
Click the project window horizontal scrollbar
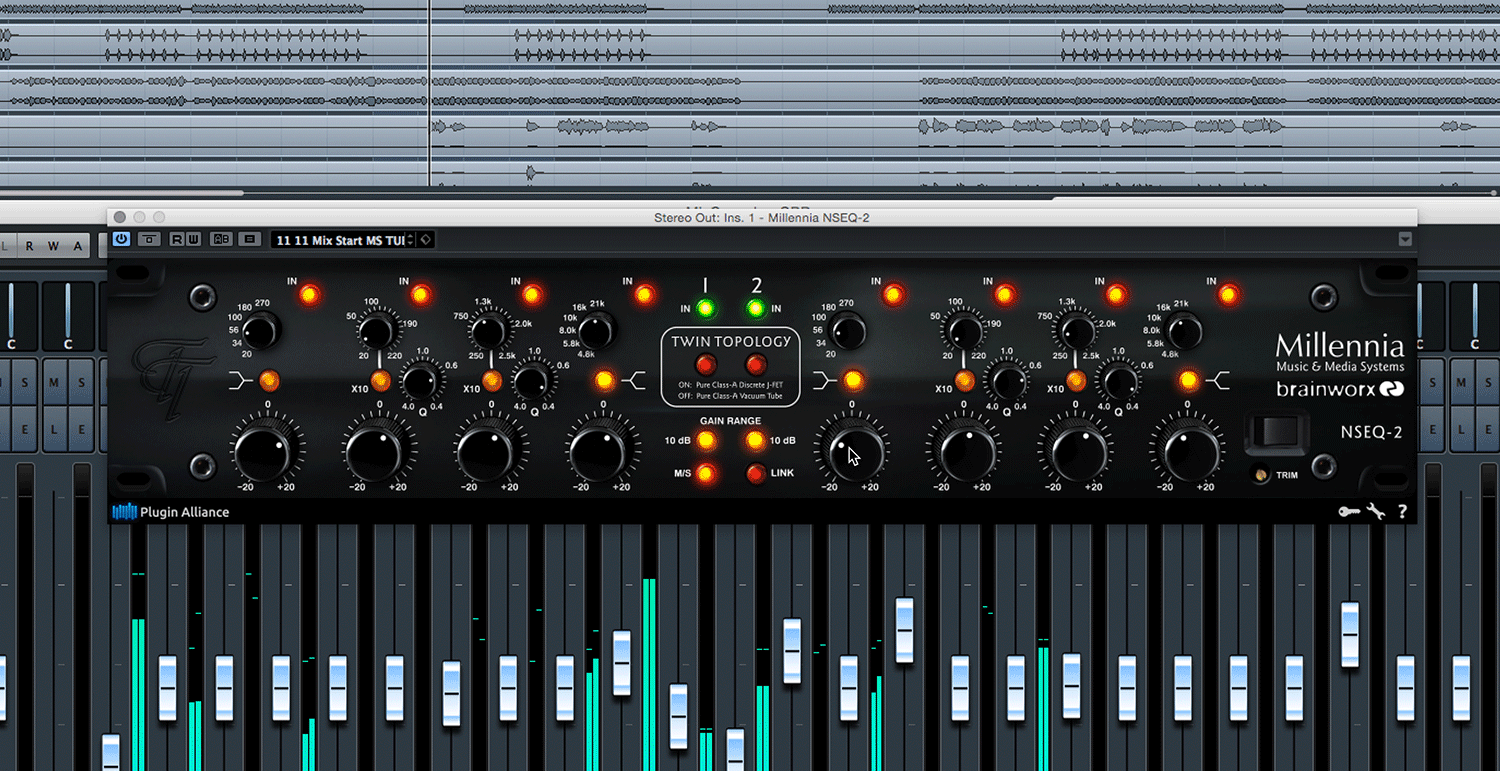(x=122, y=193)
